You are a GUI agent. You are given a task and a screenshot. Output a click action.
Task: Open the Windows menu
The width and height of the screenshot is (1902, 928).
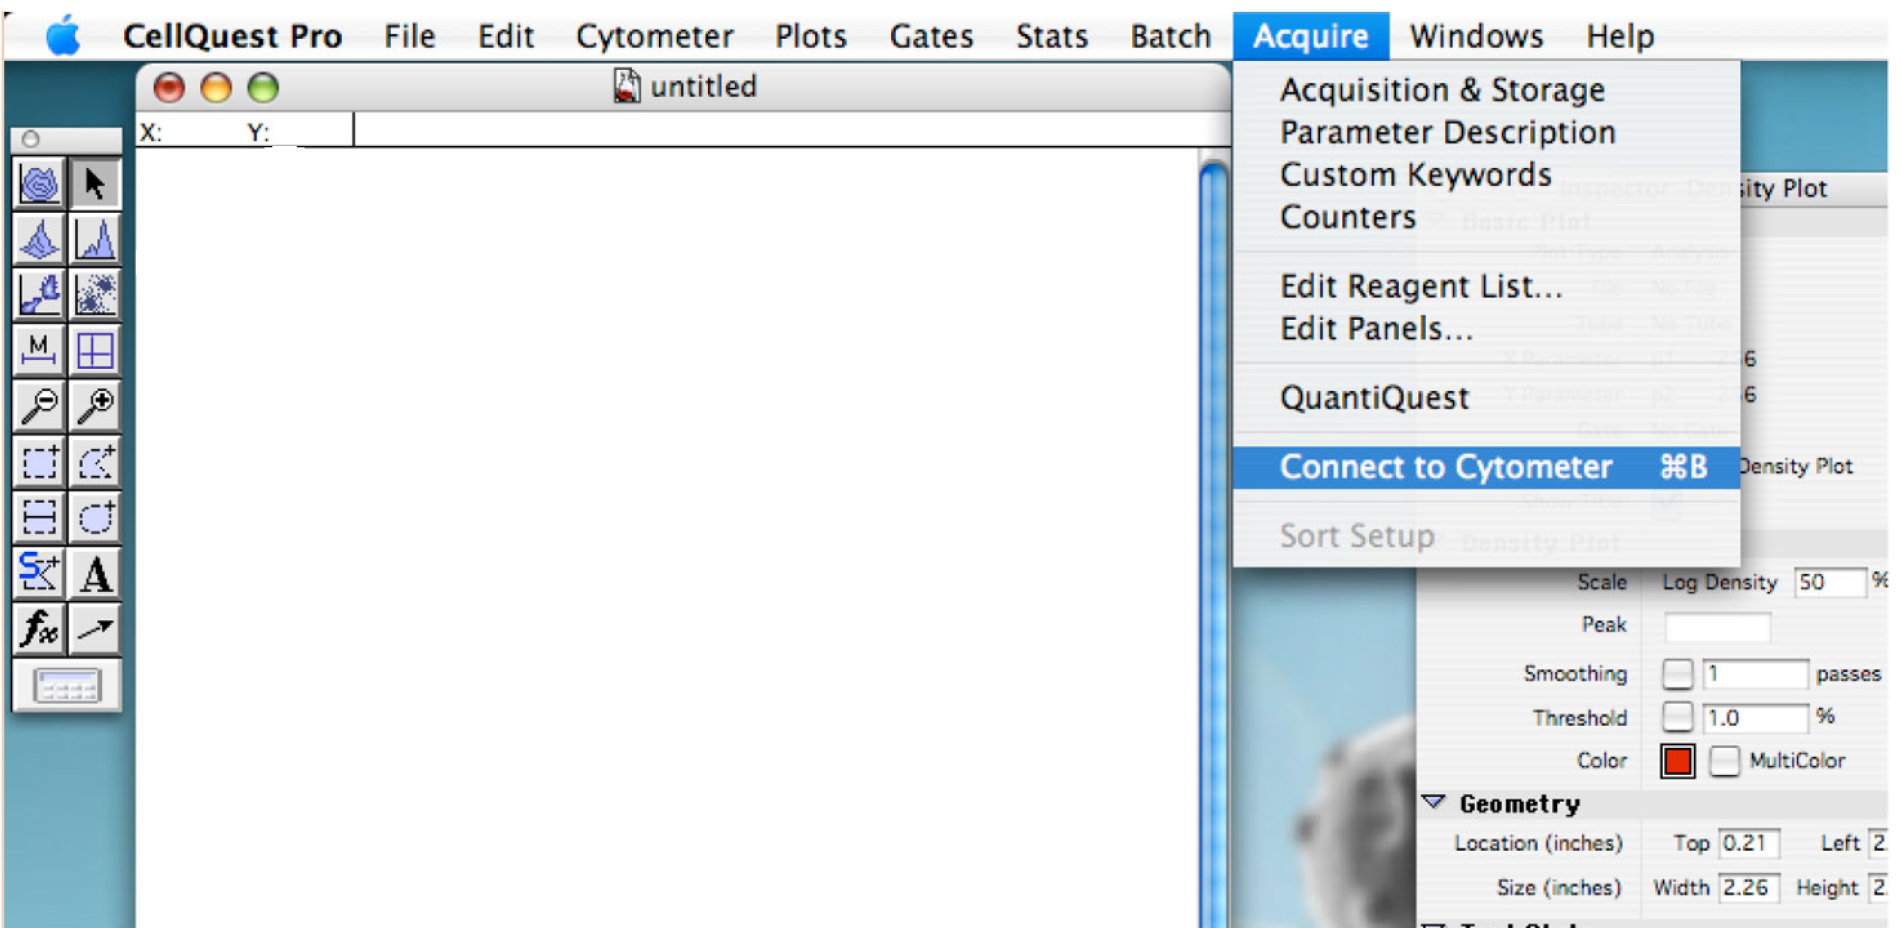coord(1476,36)
